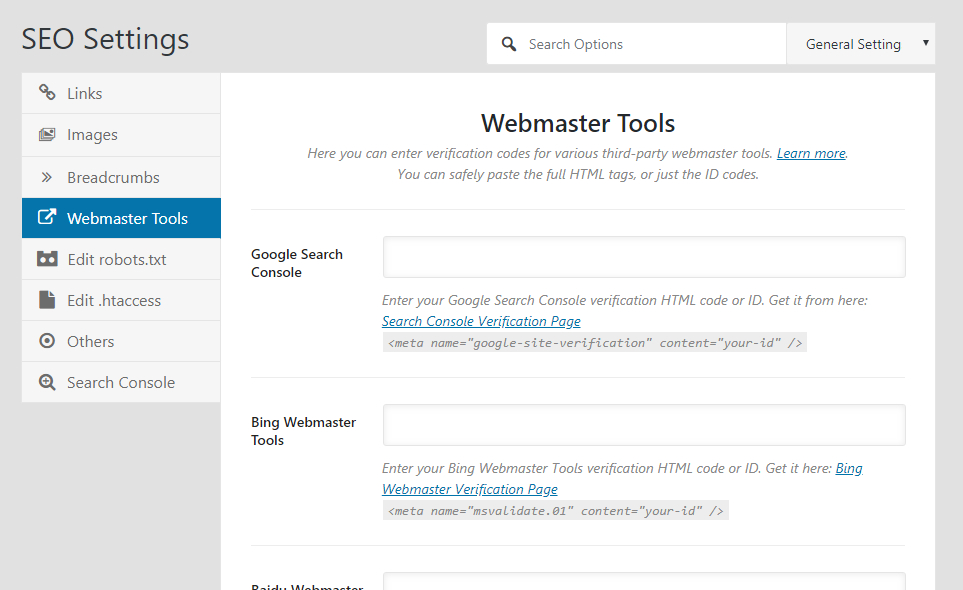Switch to the Images tab

(x=121, y=135)
